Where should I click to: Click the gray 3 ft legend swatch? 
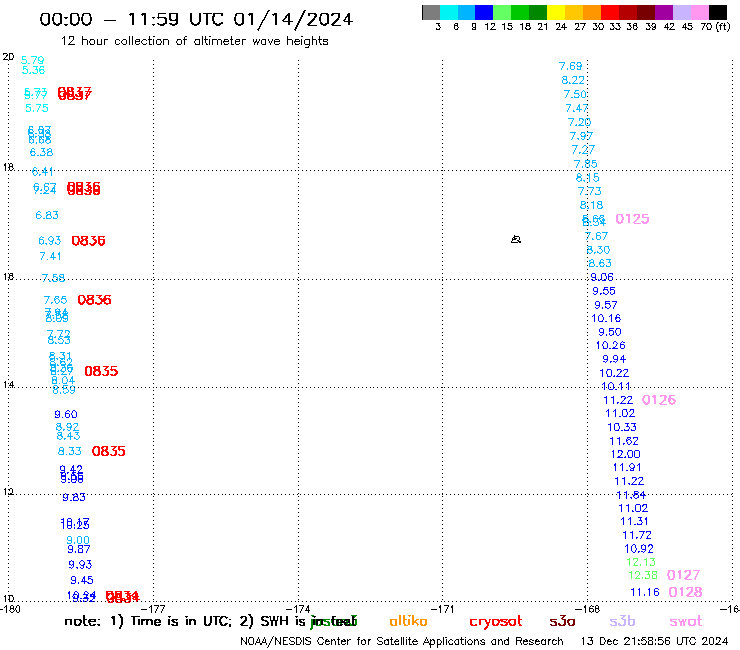(x=431, y=12)
